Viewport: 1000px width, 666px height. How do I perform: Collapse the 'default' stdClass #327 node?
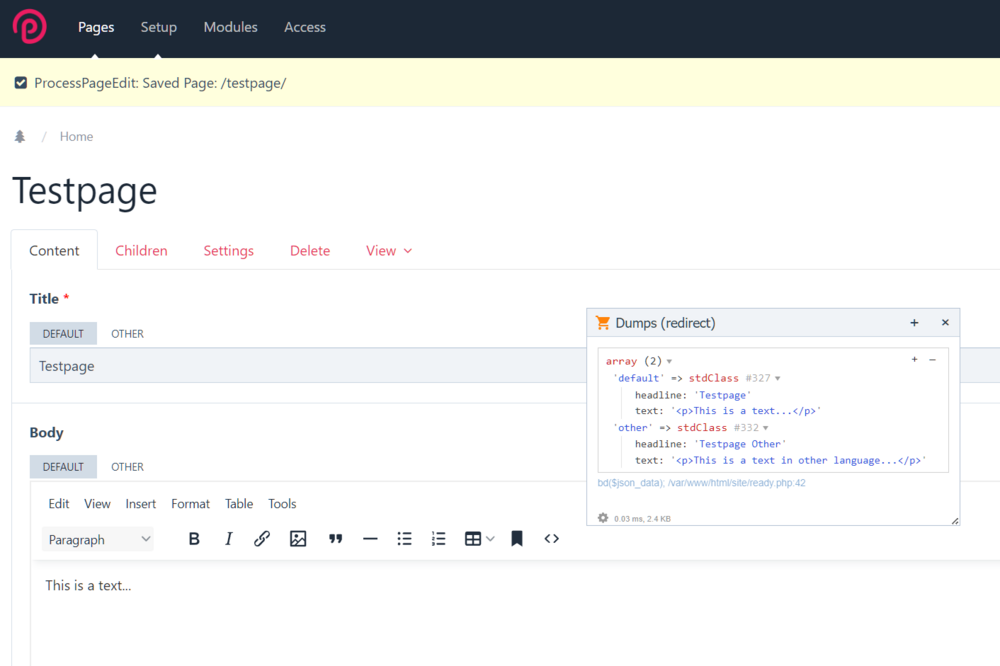[777, 379]
